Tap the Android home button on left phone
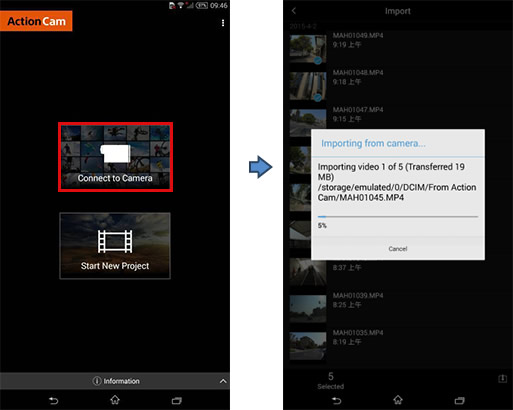 [115, 400]
